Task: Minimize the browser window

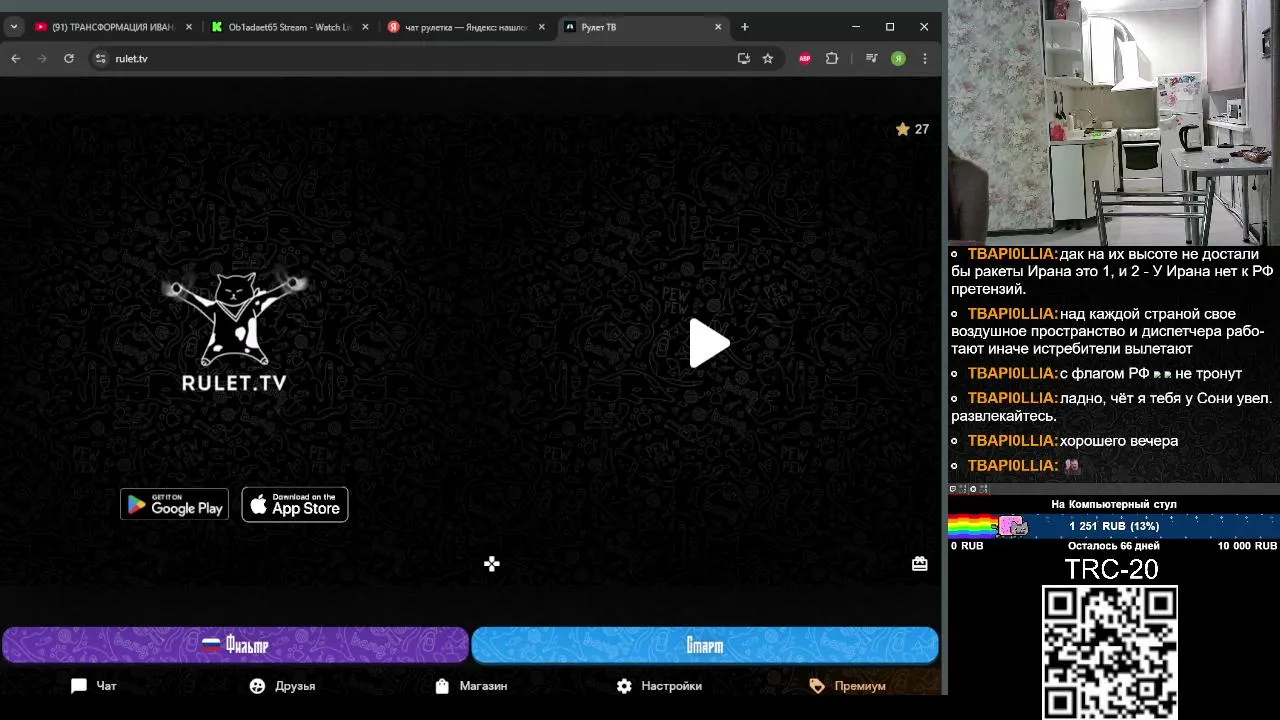Action: point(856,27)
